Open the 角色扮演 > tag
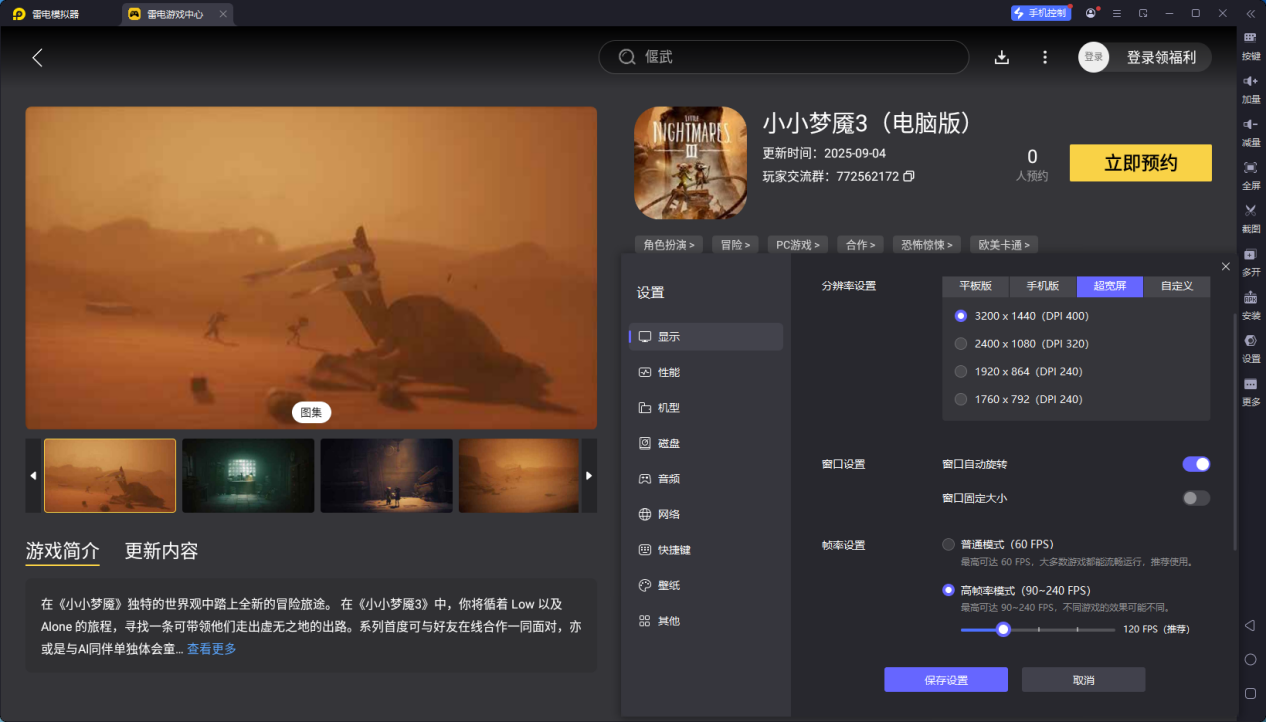 [x=669, y=244]
